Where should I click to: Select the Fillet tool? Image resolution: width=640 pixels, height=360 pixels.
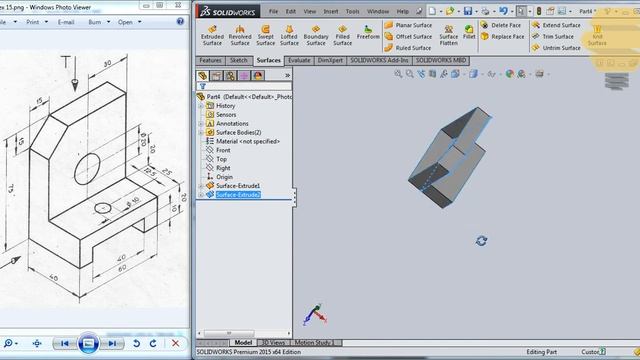pyautogui.click(x=469, y=32)
